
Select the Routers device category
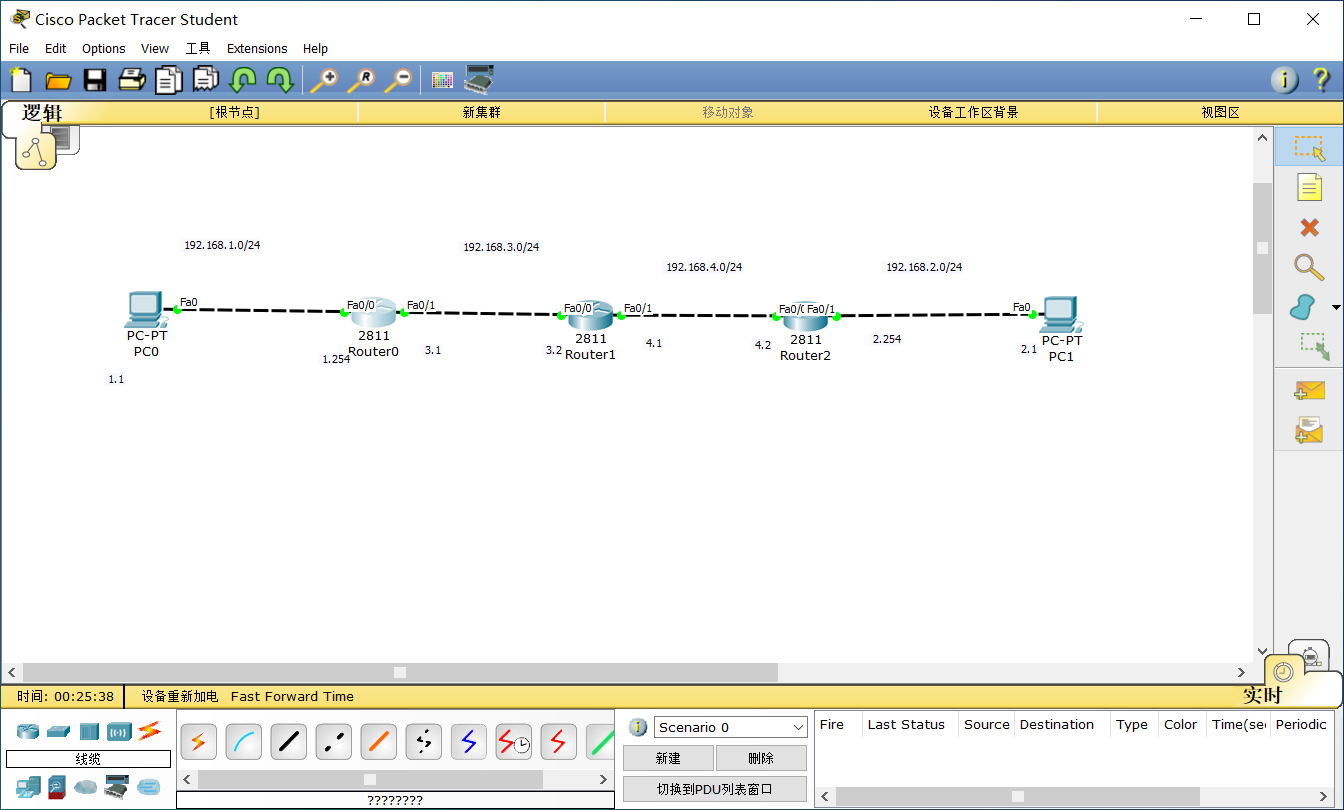tap(27, 731)
